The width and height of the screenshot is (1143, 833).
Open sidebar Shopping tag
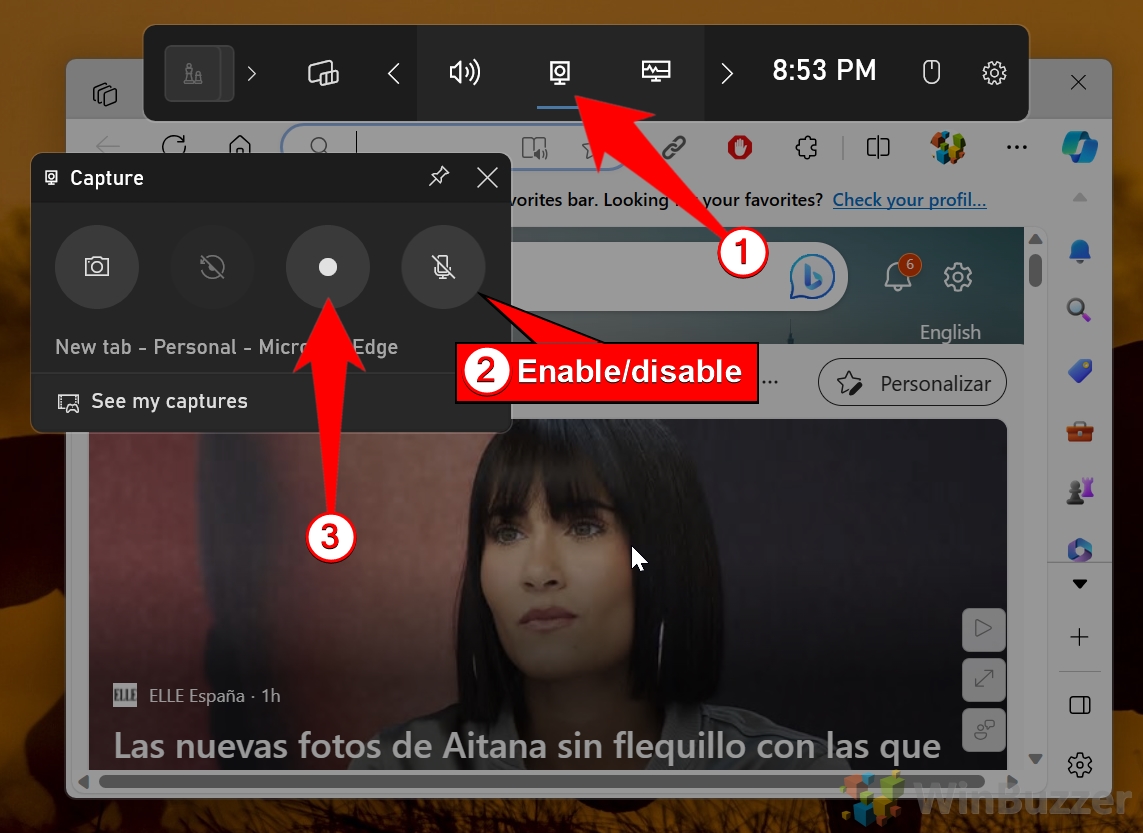(1080, 371)
